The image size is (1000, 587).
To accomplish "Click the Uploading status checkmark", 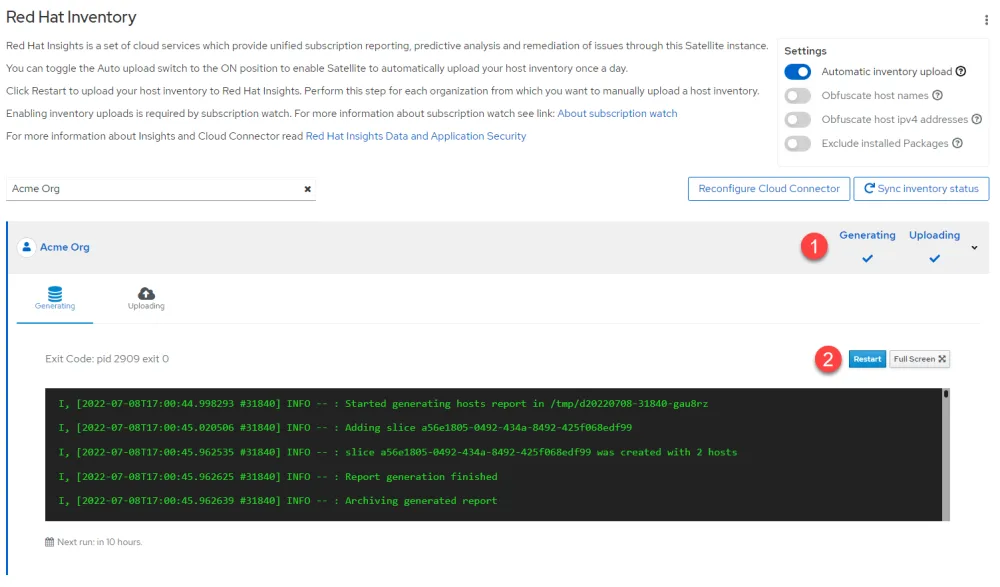I will pyautogui.click(x=933, y=258).
